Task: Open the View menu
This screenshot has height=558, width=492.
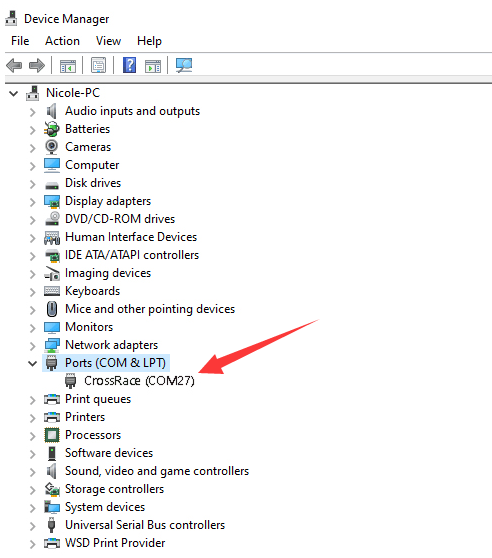Action: [108, 41]
